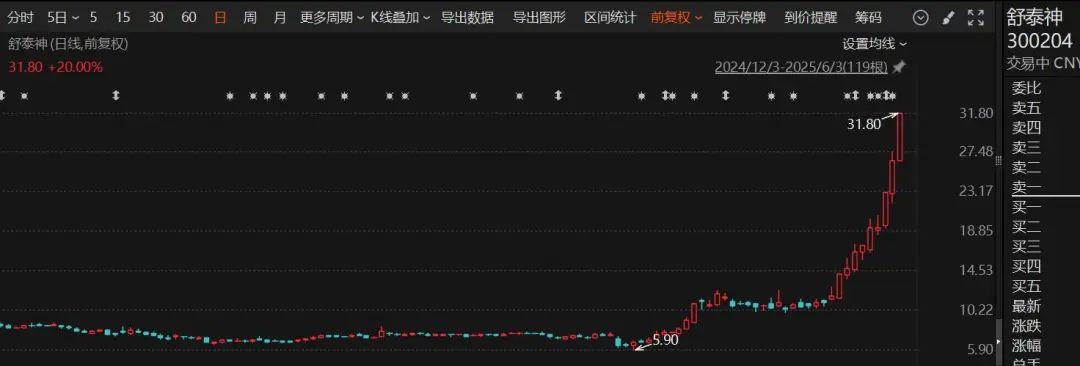
Task: Click the leftmost star event marker above chart
Action: point(24,95)
